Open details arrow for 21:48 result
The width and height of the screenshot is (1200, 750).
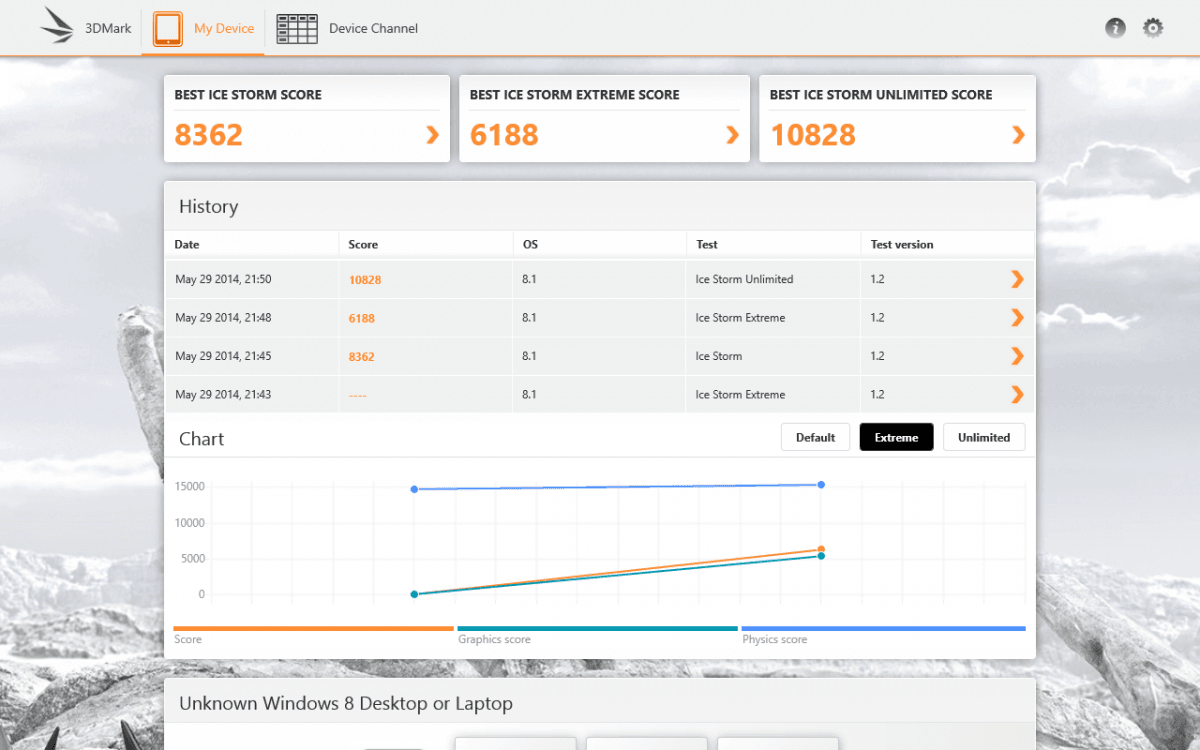pyautogui.click(x=1017, y=318)
